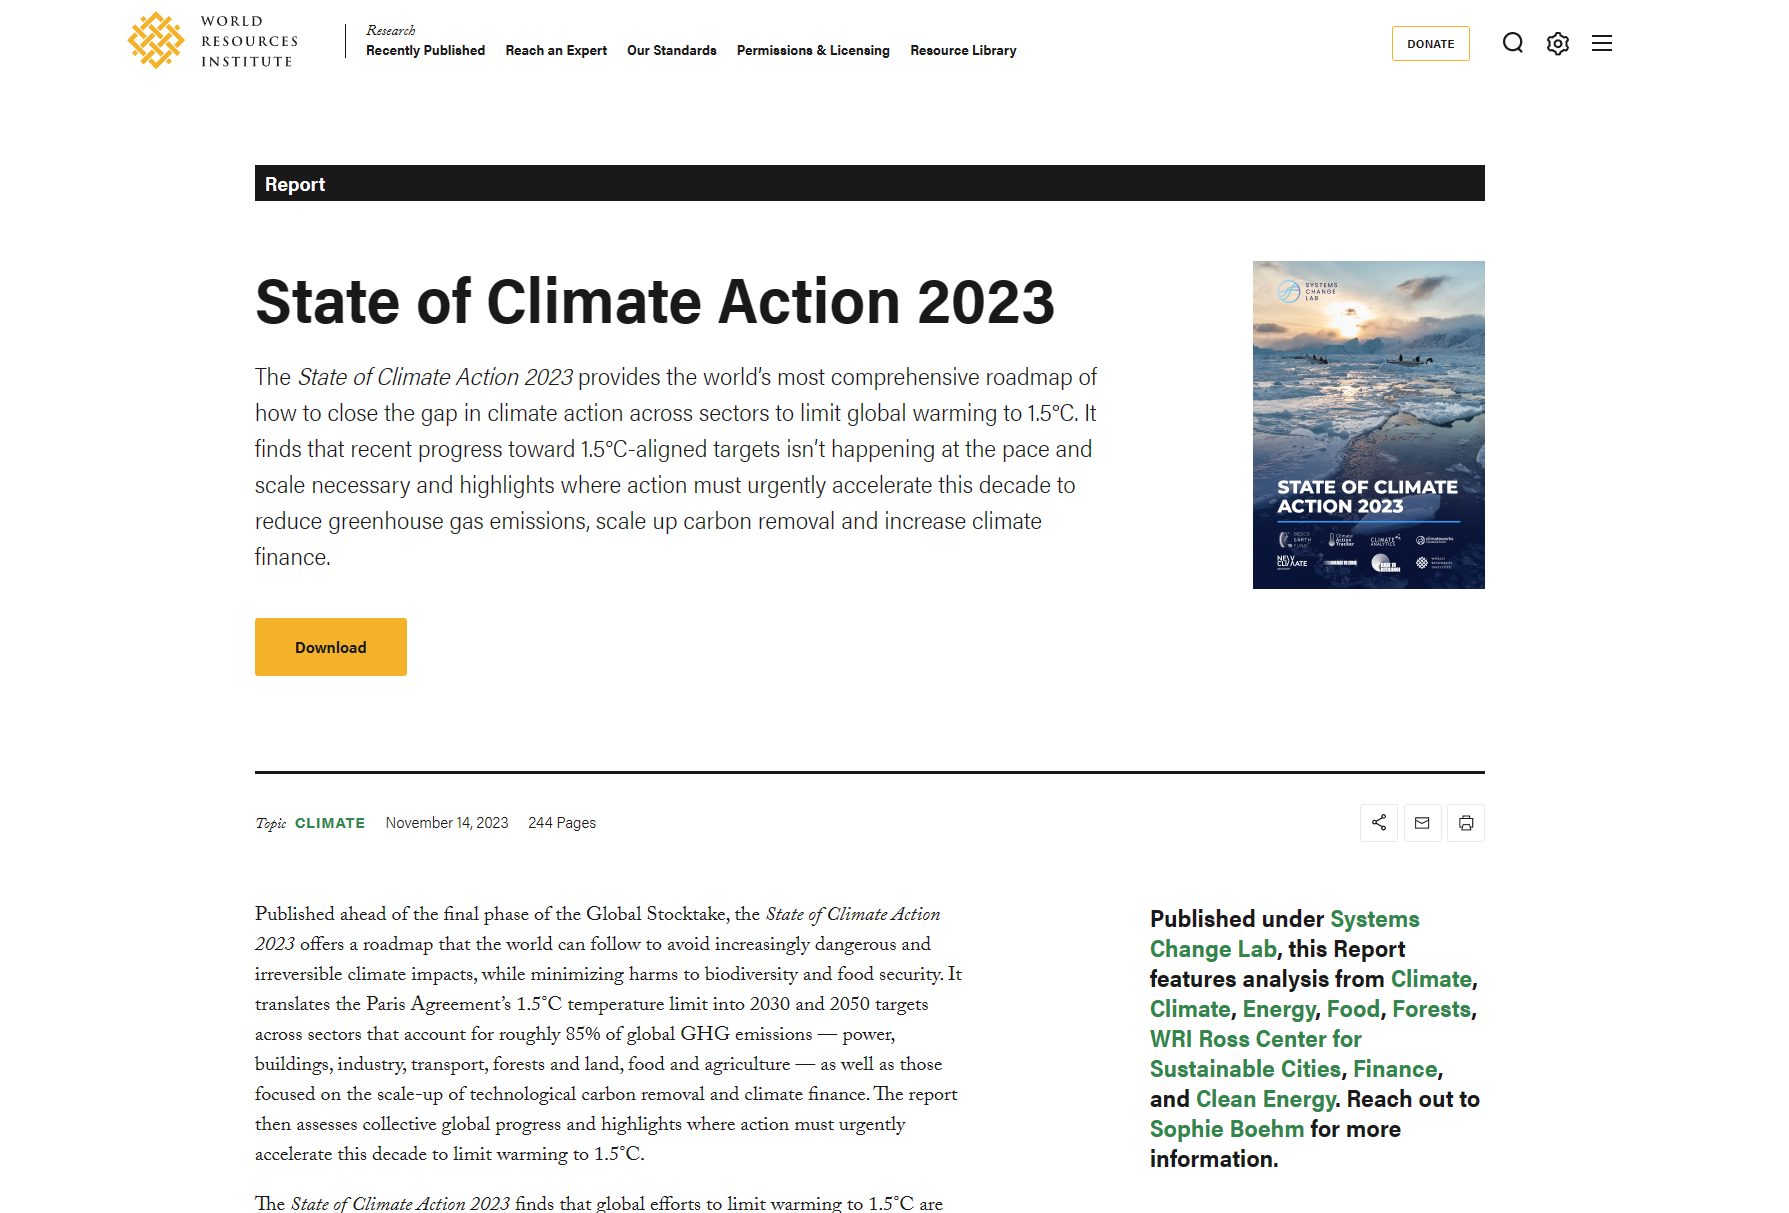Viewport: 1789px width, 1213px height.
Task: Open the CLIMATE topic link
Action: pyautogui.click(x=330, y=823)
